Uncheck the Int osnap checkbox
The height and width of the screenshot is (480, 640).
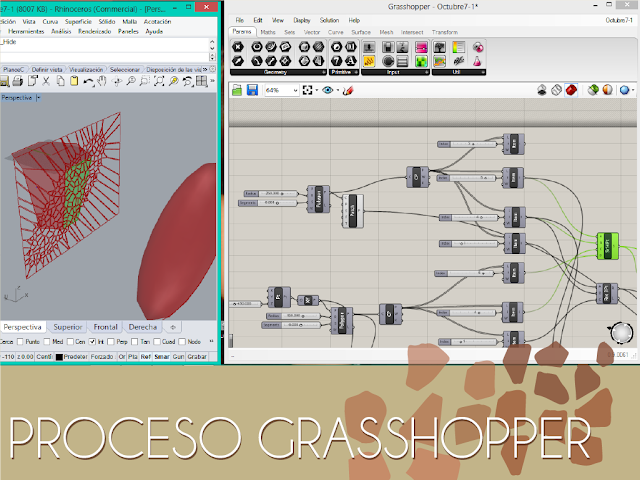pos(92,342)
